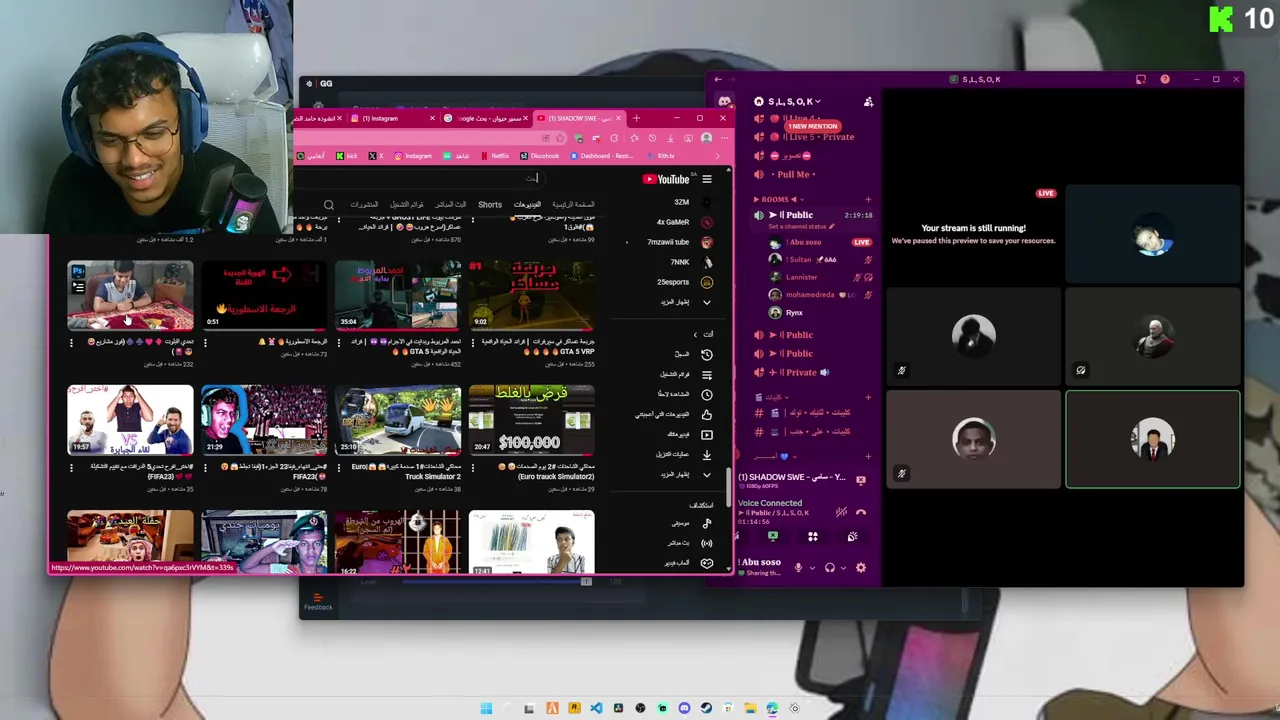This screenshot has height=720, width=1280.
Task: Open Liked videos thumbs-up icon
Action: (x=706, y=415)
